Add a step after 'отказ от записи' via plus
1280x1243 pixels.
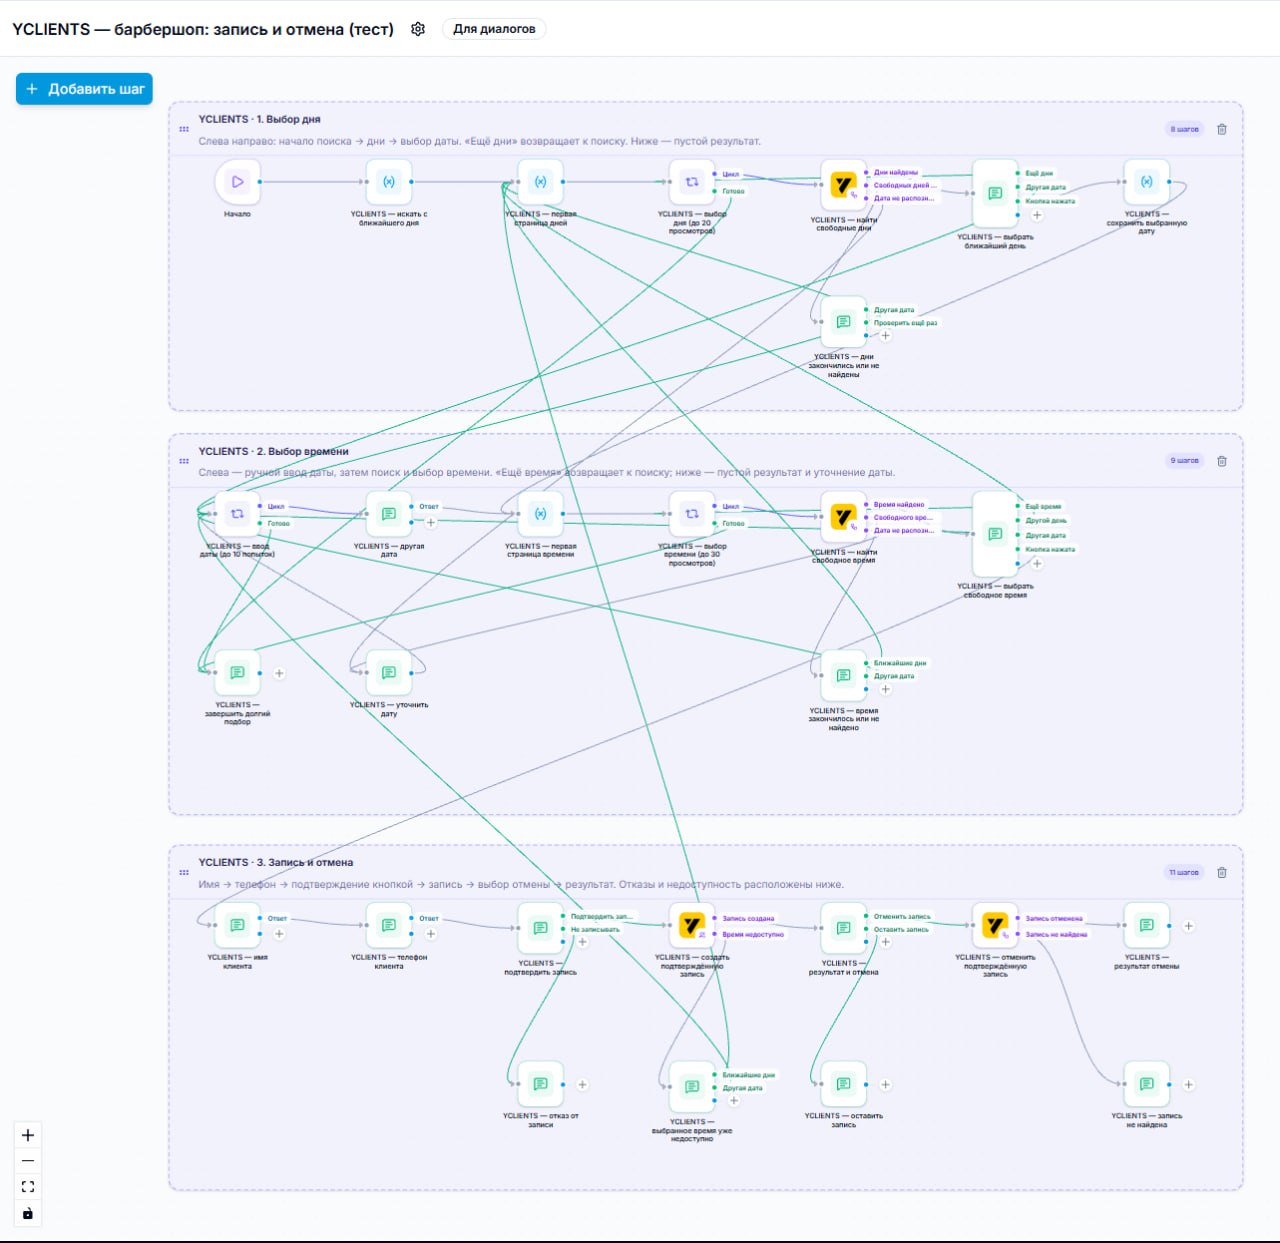coord(582,1084)
